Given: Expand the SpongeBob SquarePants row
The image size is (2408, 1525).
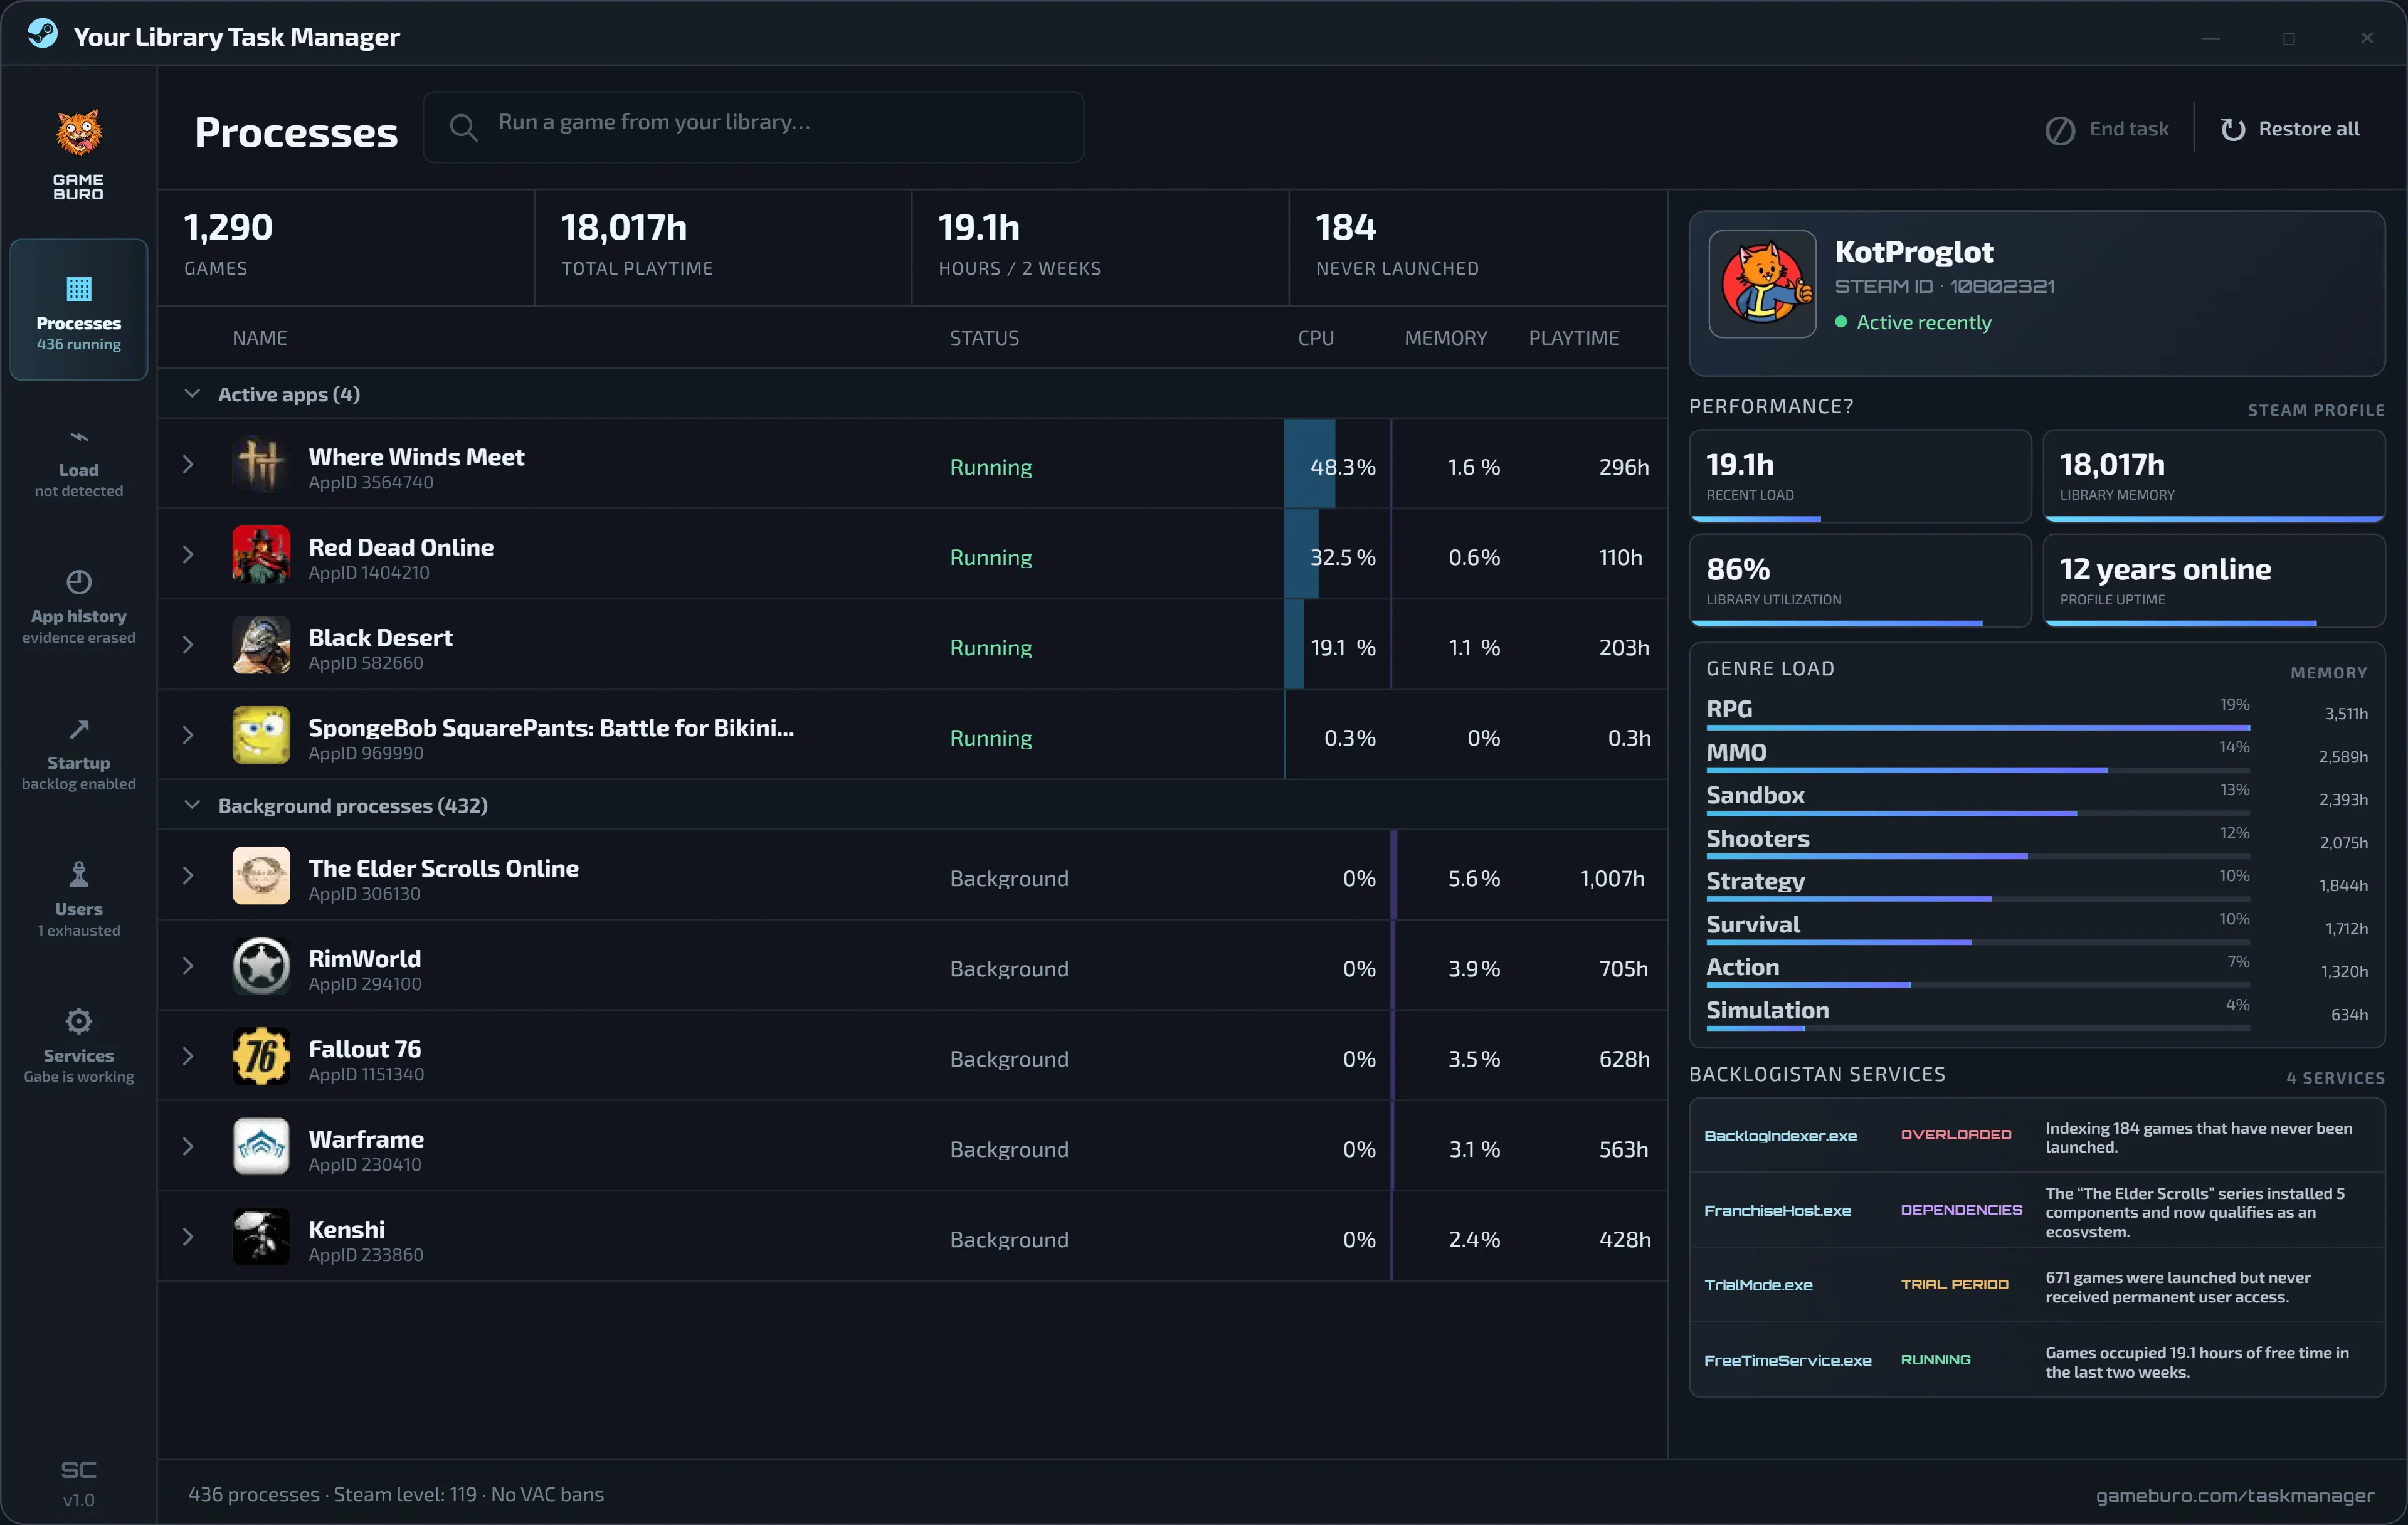Looking at the screenshot, I should 188,735.
